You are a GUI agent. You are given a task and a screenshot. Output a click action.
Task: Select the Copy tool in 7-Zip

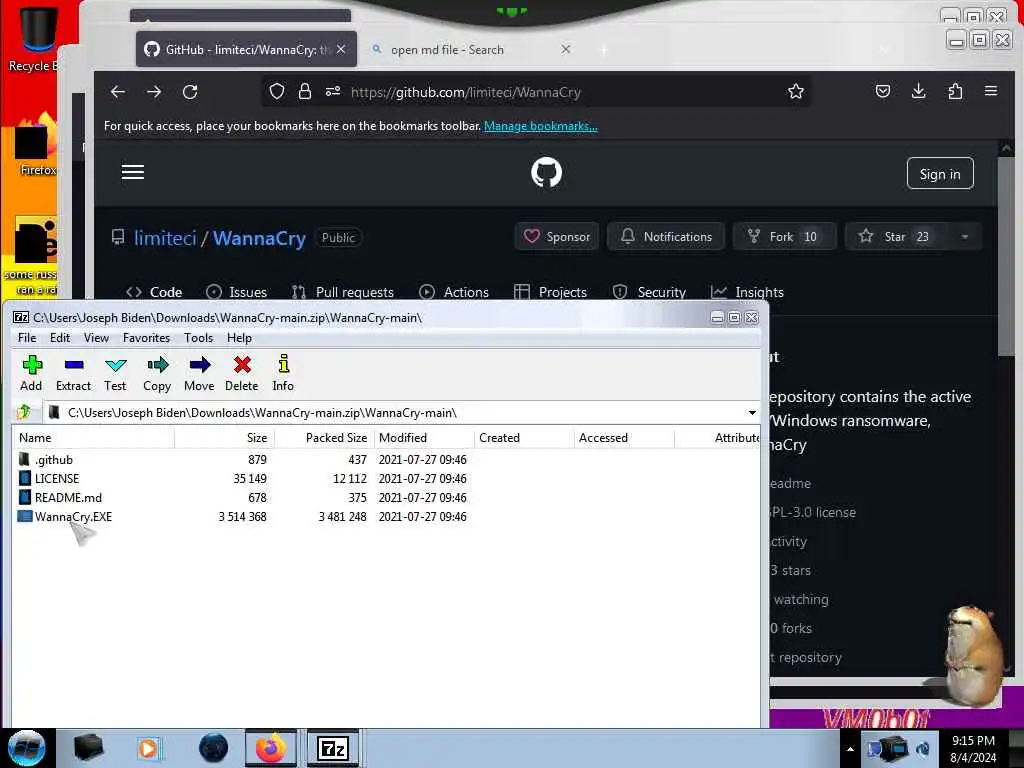pyautogui.click(x=157, y=374)
